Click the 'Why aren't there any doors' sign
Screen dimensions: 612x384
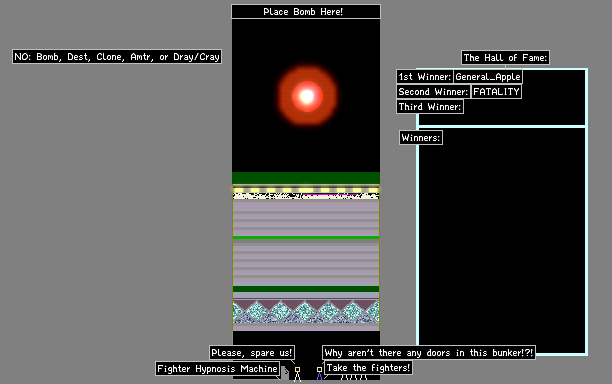(x=429, y=353)
